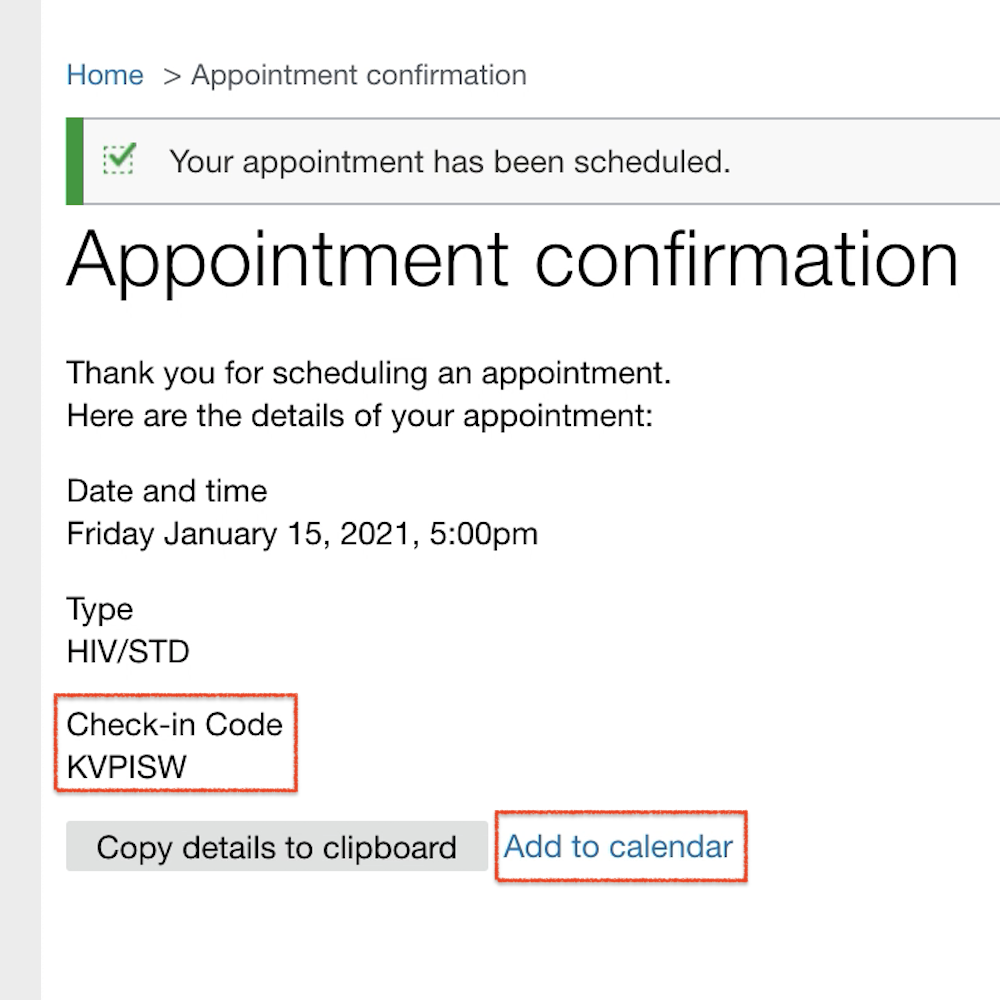Click the 5:00pm appointment time
The width and height of the screenshot is (1000, 1000).
click(x=483, y=534)
